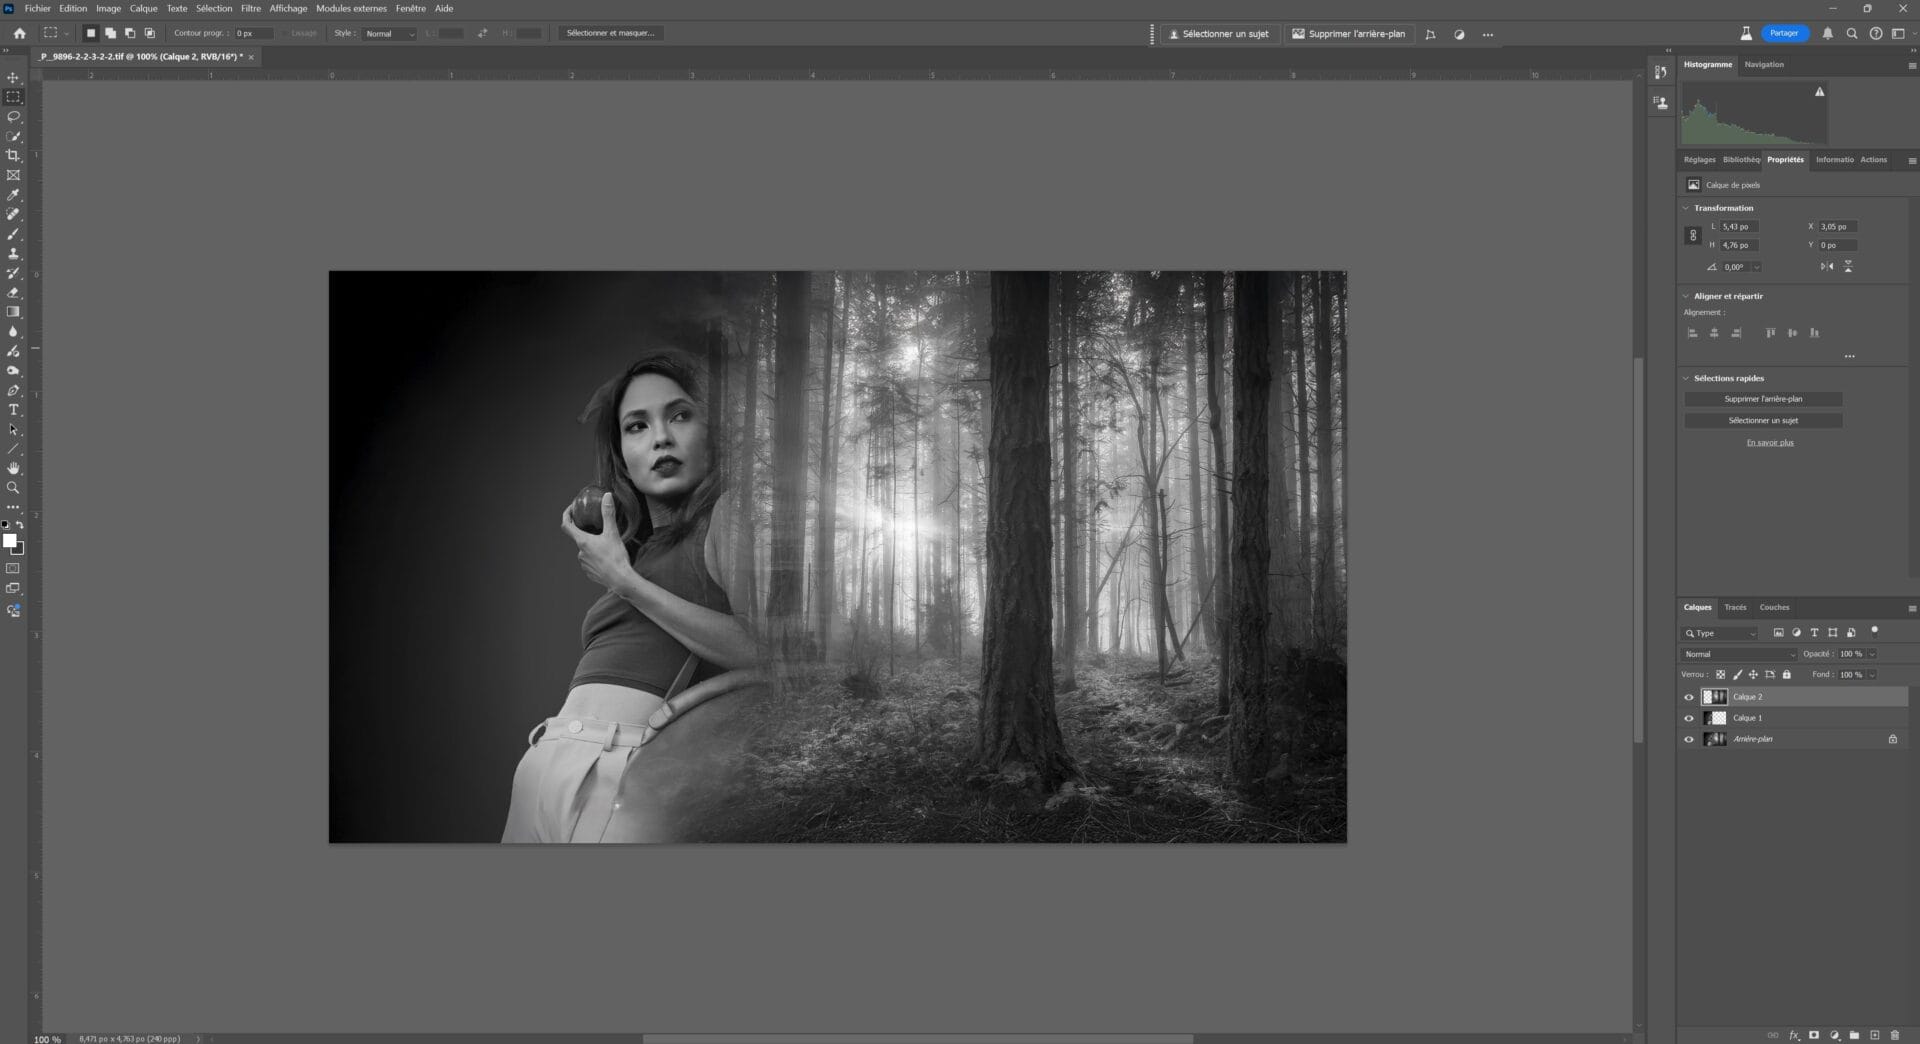This screenshot has height=1044, width=1920.
Task: Select the Eraser tool
Action: pos(13,293)
